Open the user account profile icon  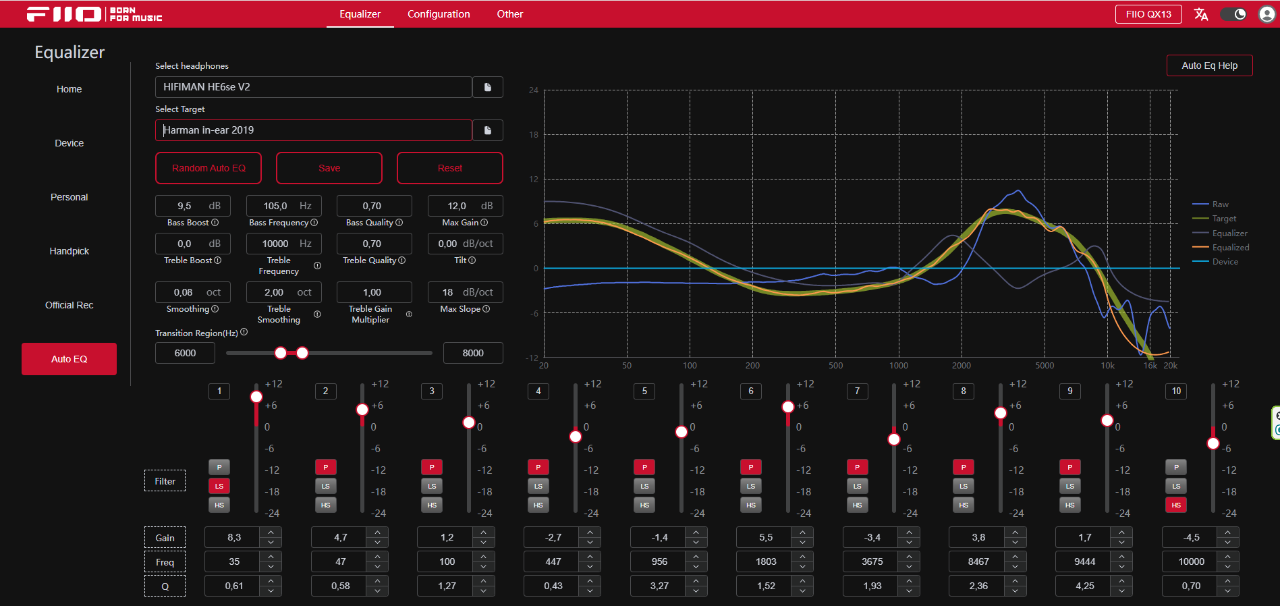(1266, 14)
